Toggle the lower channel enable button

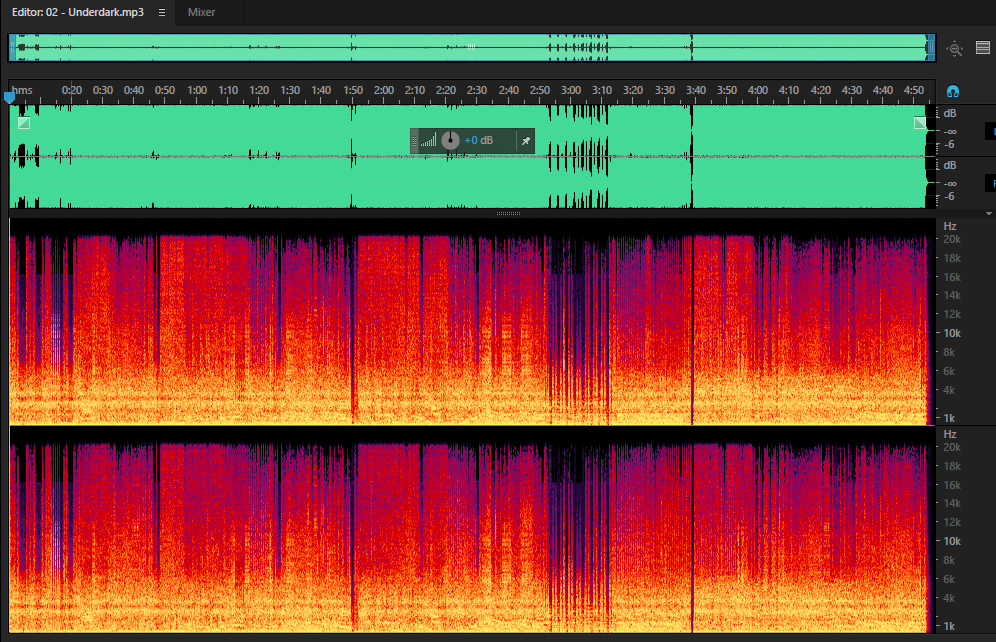[991, 183]
